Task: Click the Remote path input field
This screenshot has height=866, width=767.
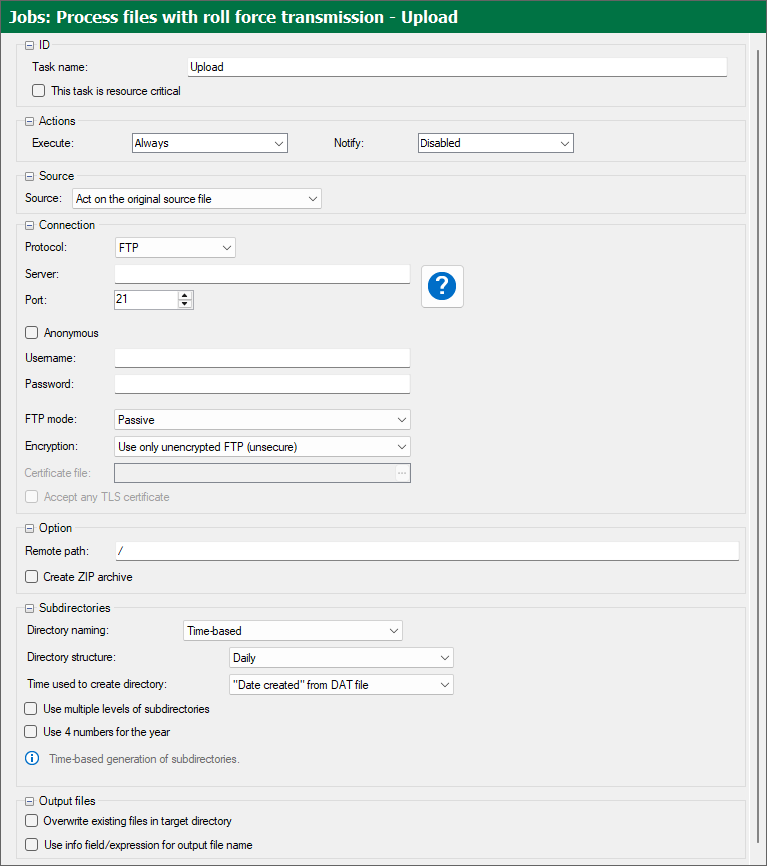Action: [x=427, y=551]
